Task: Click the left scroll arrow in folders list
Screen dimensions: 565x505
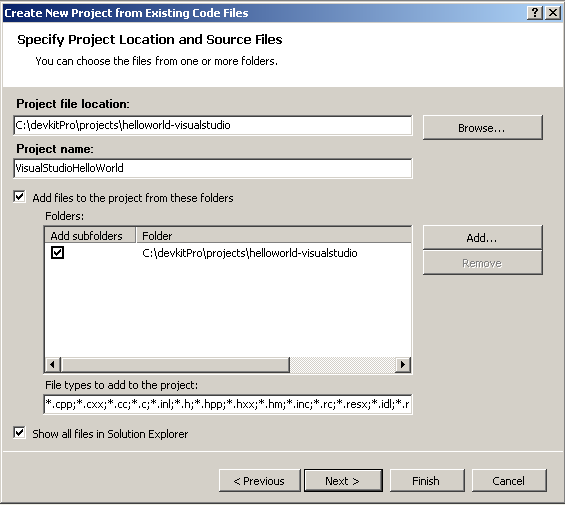Action: (x=52, y=364)
